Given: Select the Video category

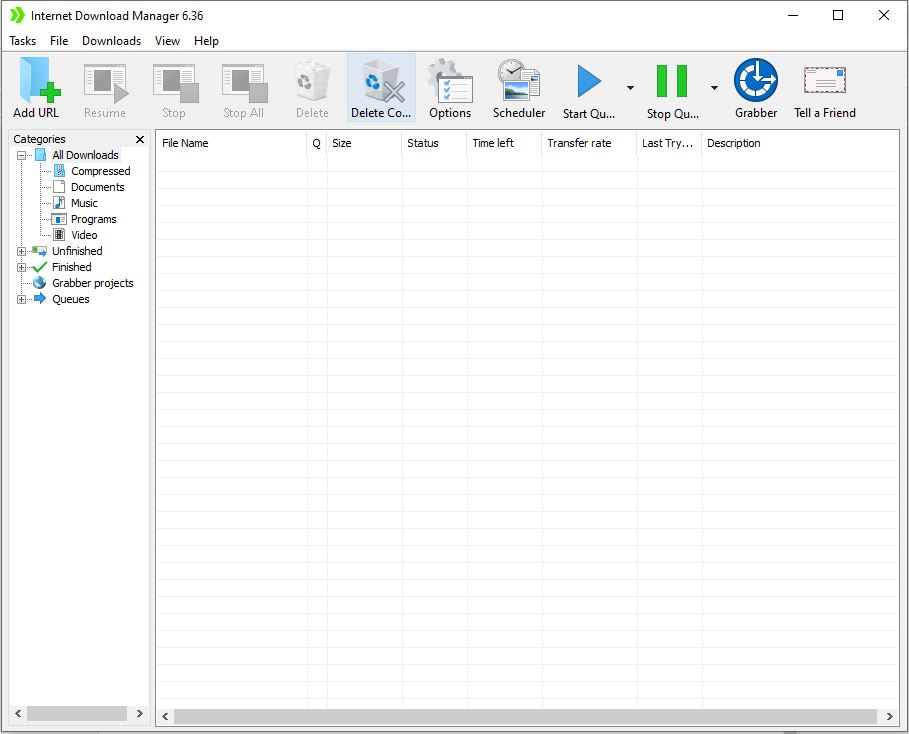Looking at the screenshot, I should [84, 235].
